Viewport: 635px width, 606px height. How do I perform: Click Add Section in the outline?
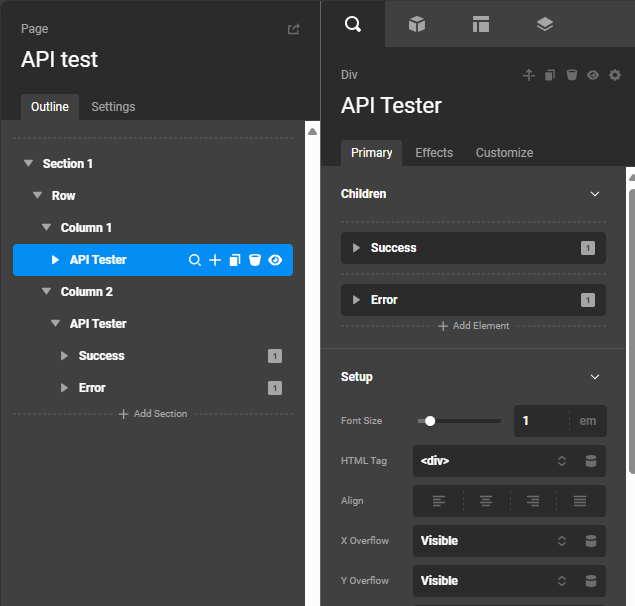coord(153,414)
